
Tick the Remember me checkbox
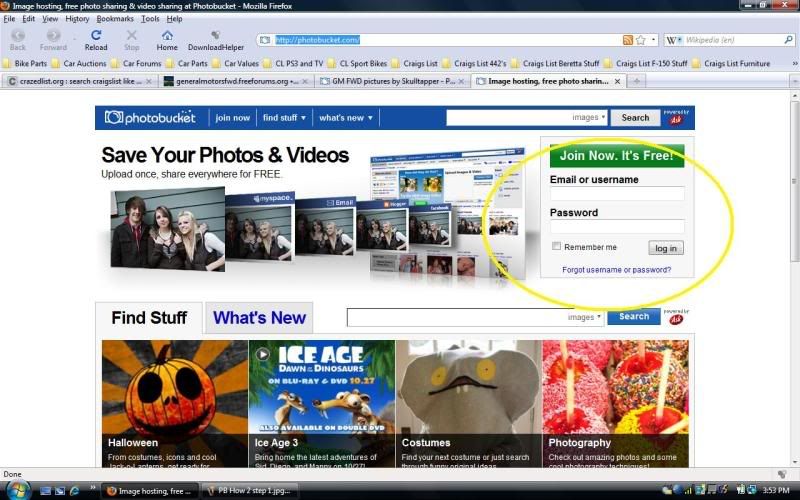[556, 246]
